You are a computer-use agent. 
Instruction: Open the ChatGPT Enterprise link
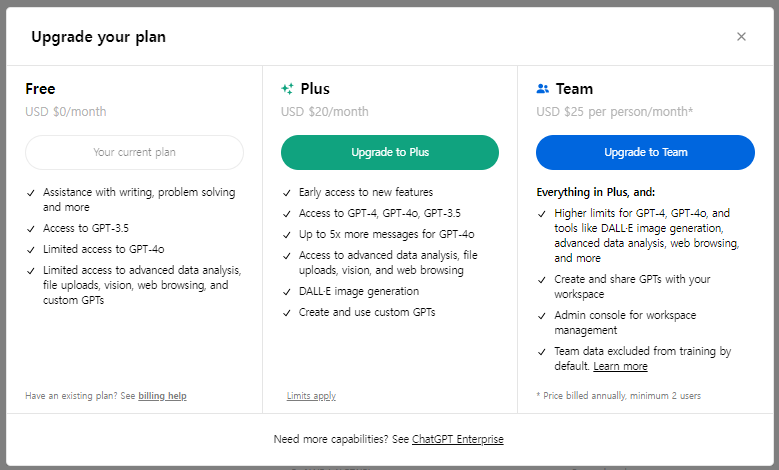pyautogui.click(x=458, y=439)
